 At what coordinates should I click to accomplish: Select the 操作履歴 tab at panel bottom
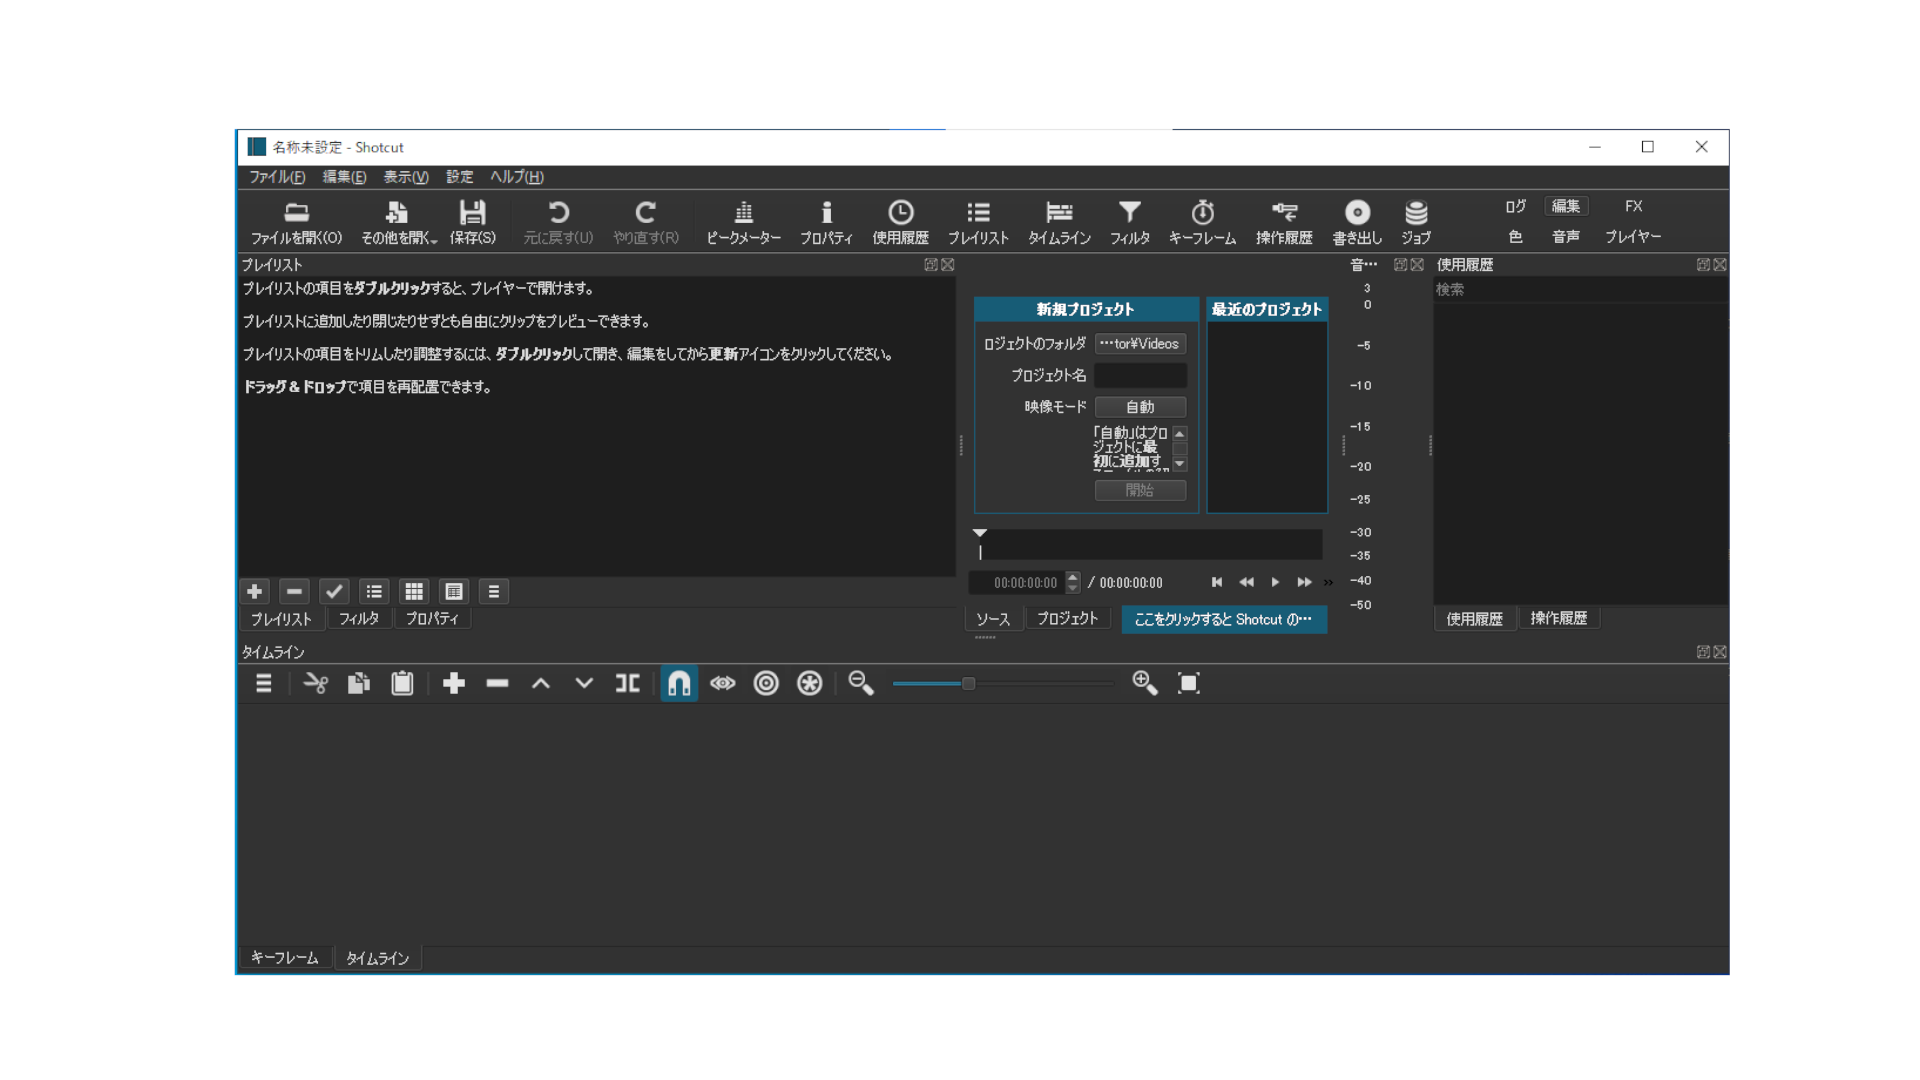click(1559, 619)
